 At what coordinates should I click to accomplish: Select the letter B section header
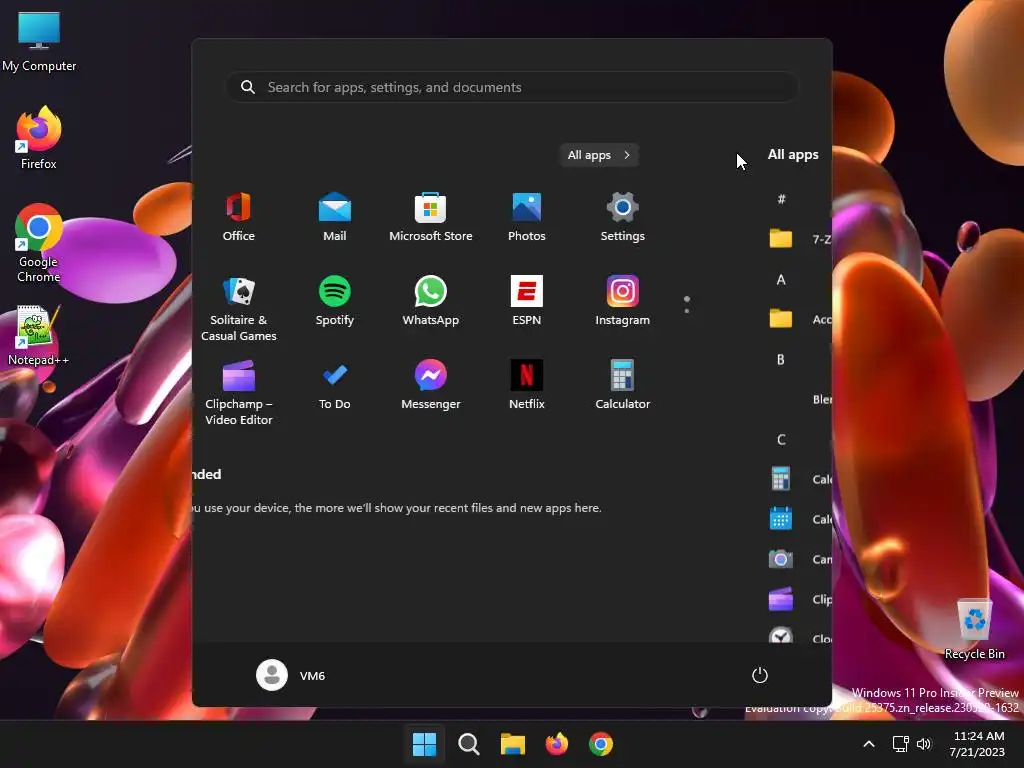click(x=781, y=359)
